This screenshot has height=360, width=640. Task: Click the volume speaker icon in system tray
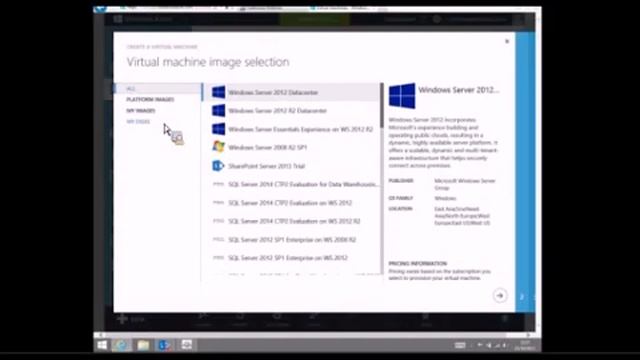[x=489, y=345]
